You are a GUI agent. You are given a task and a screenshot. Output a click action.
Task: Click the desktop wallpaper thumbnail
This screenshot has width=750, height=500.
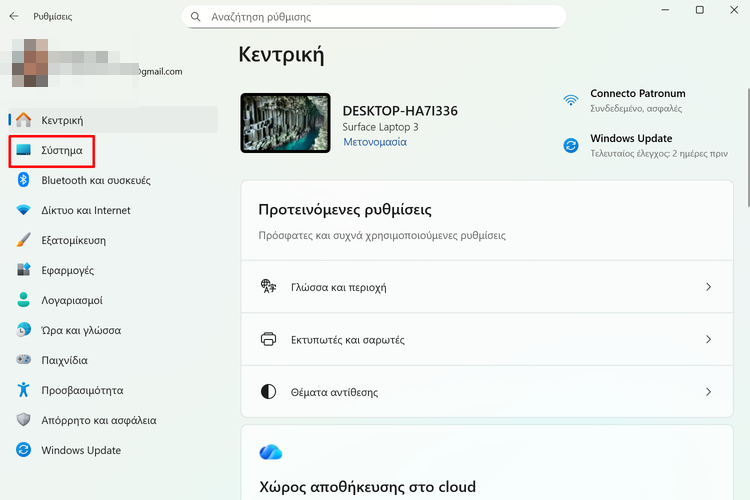(285, 123)
